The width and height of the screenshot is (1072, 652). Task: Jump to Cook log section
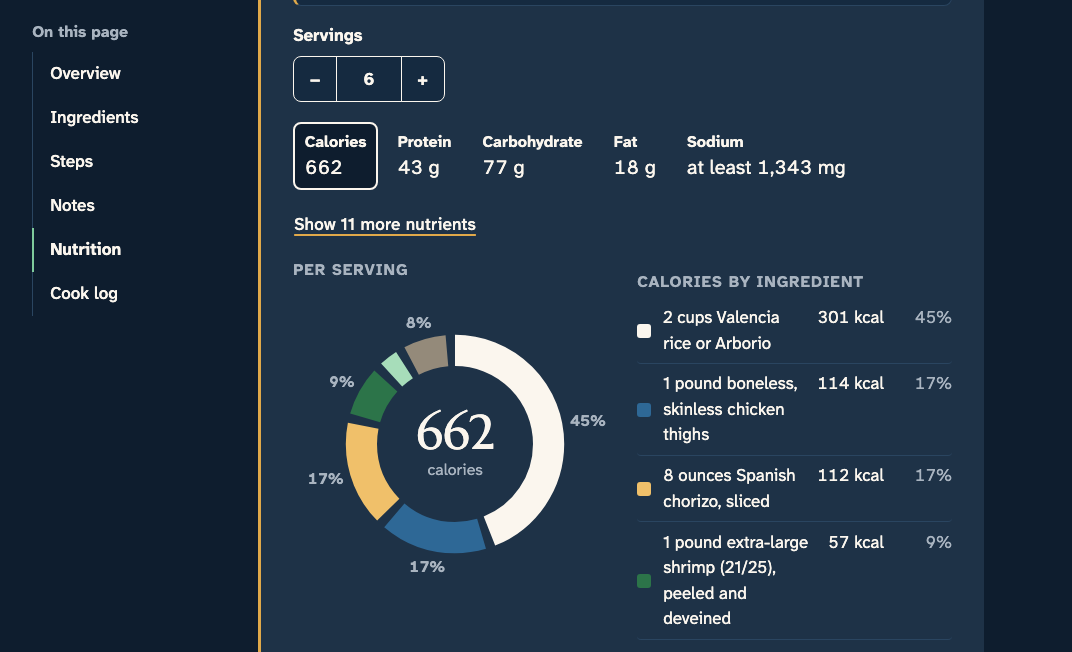[x=84, y=293]
